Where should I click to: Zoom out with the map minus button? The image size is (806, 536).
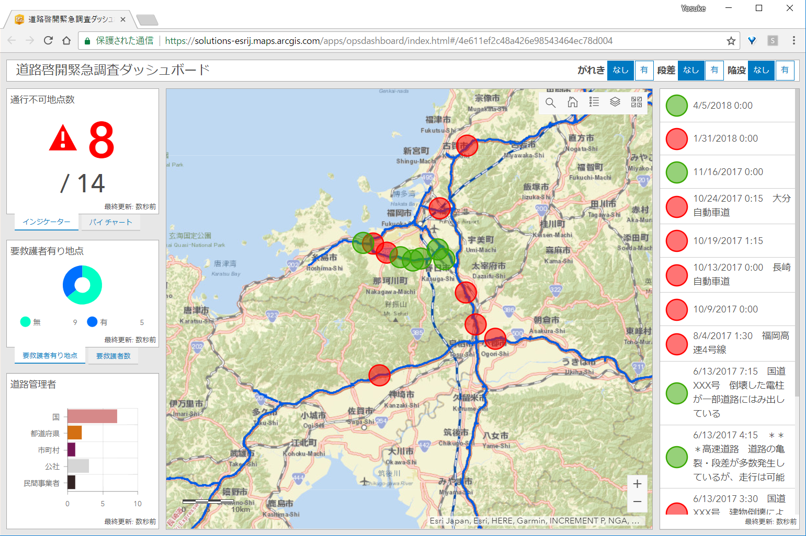(637, 502)
